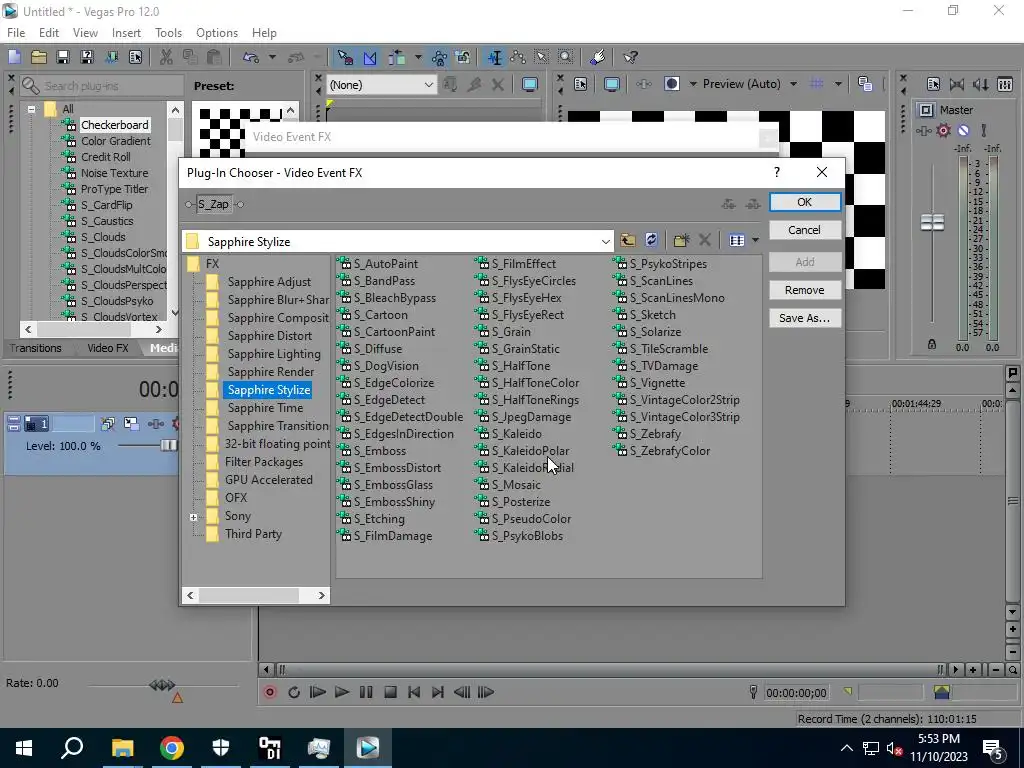Click the Undo arrow icon
1024x768 pixels.
251,57
